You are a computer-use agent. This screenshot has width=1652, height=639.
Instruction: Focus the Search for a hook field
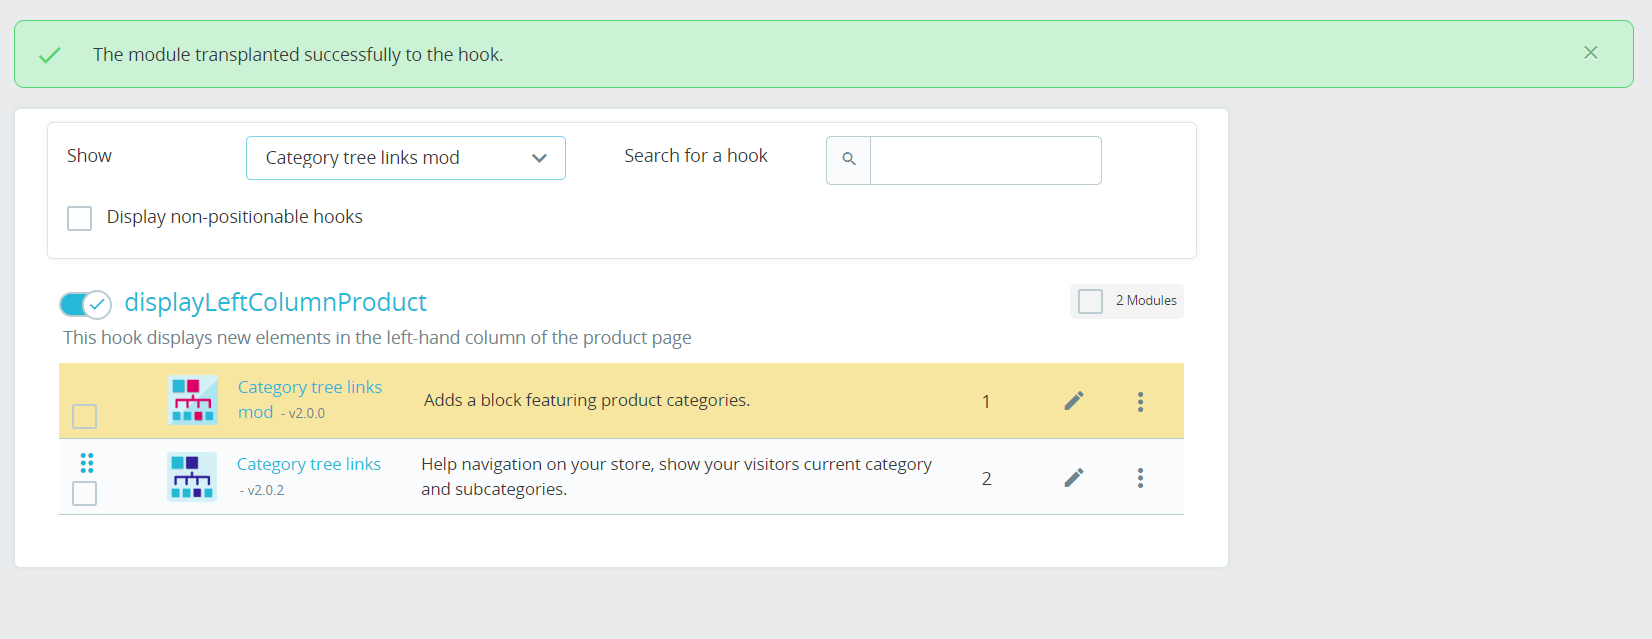click(x=985, y=160)
